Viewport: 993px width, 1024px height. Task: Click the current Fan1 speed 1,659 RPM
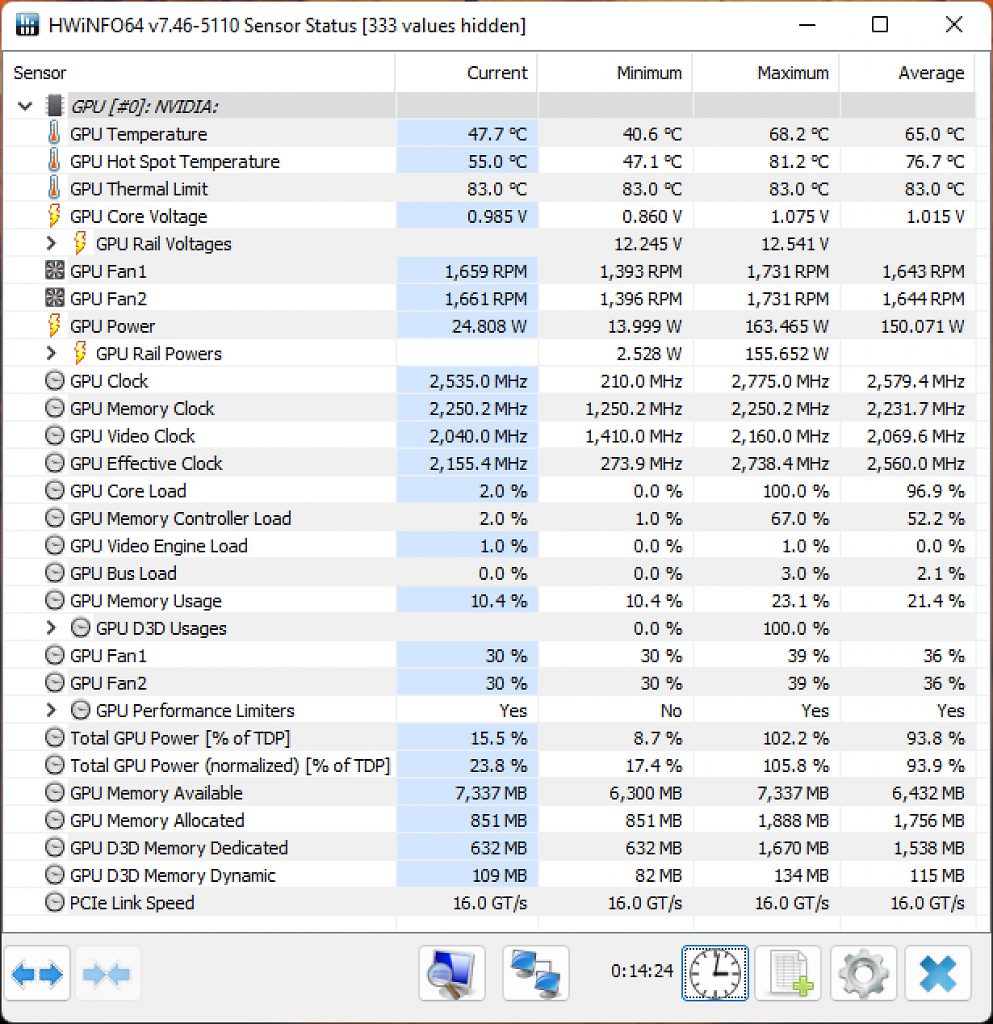coord(486,271)
